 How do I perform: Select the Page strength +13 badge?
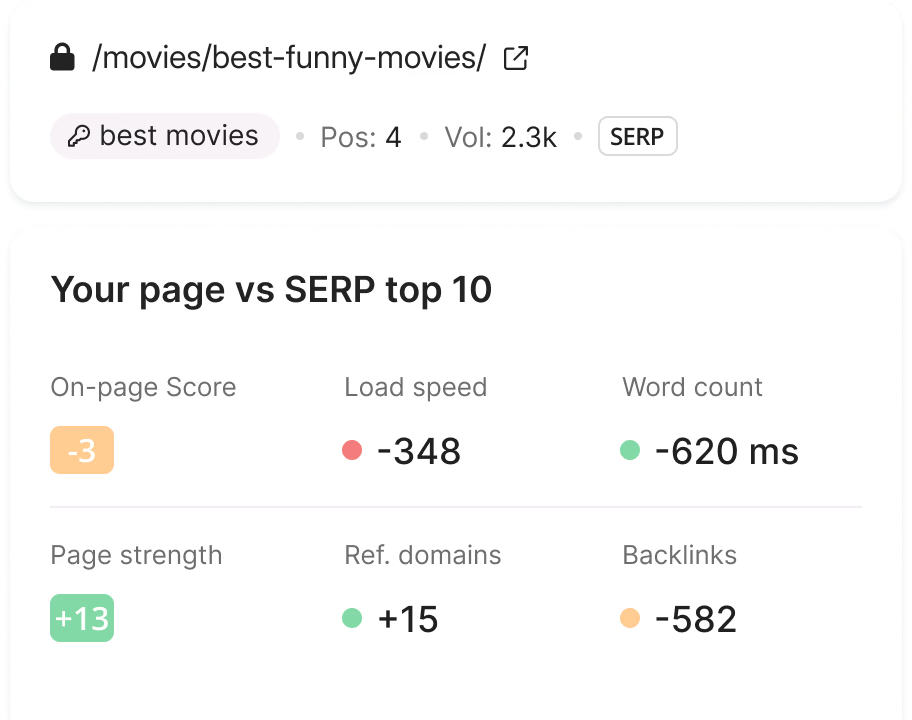point(82,618)
